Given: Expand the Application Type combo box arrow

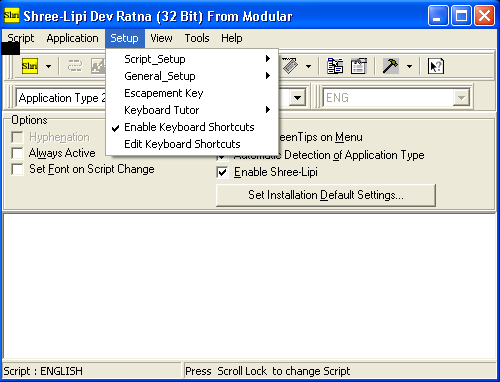Looking at the screenshot, I should point(297,98).
